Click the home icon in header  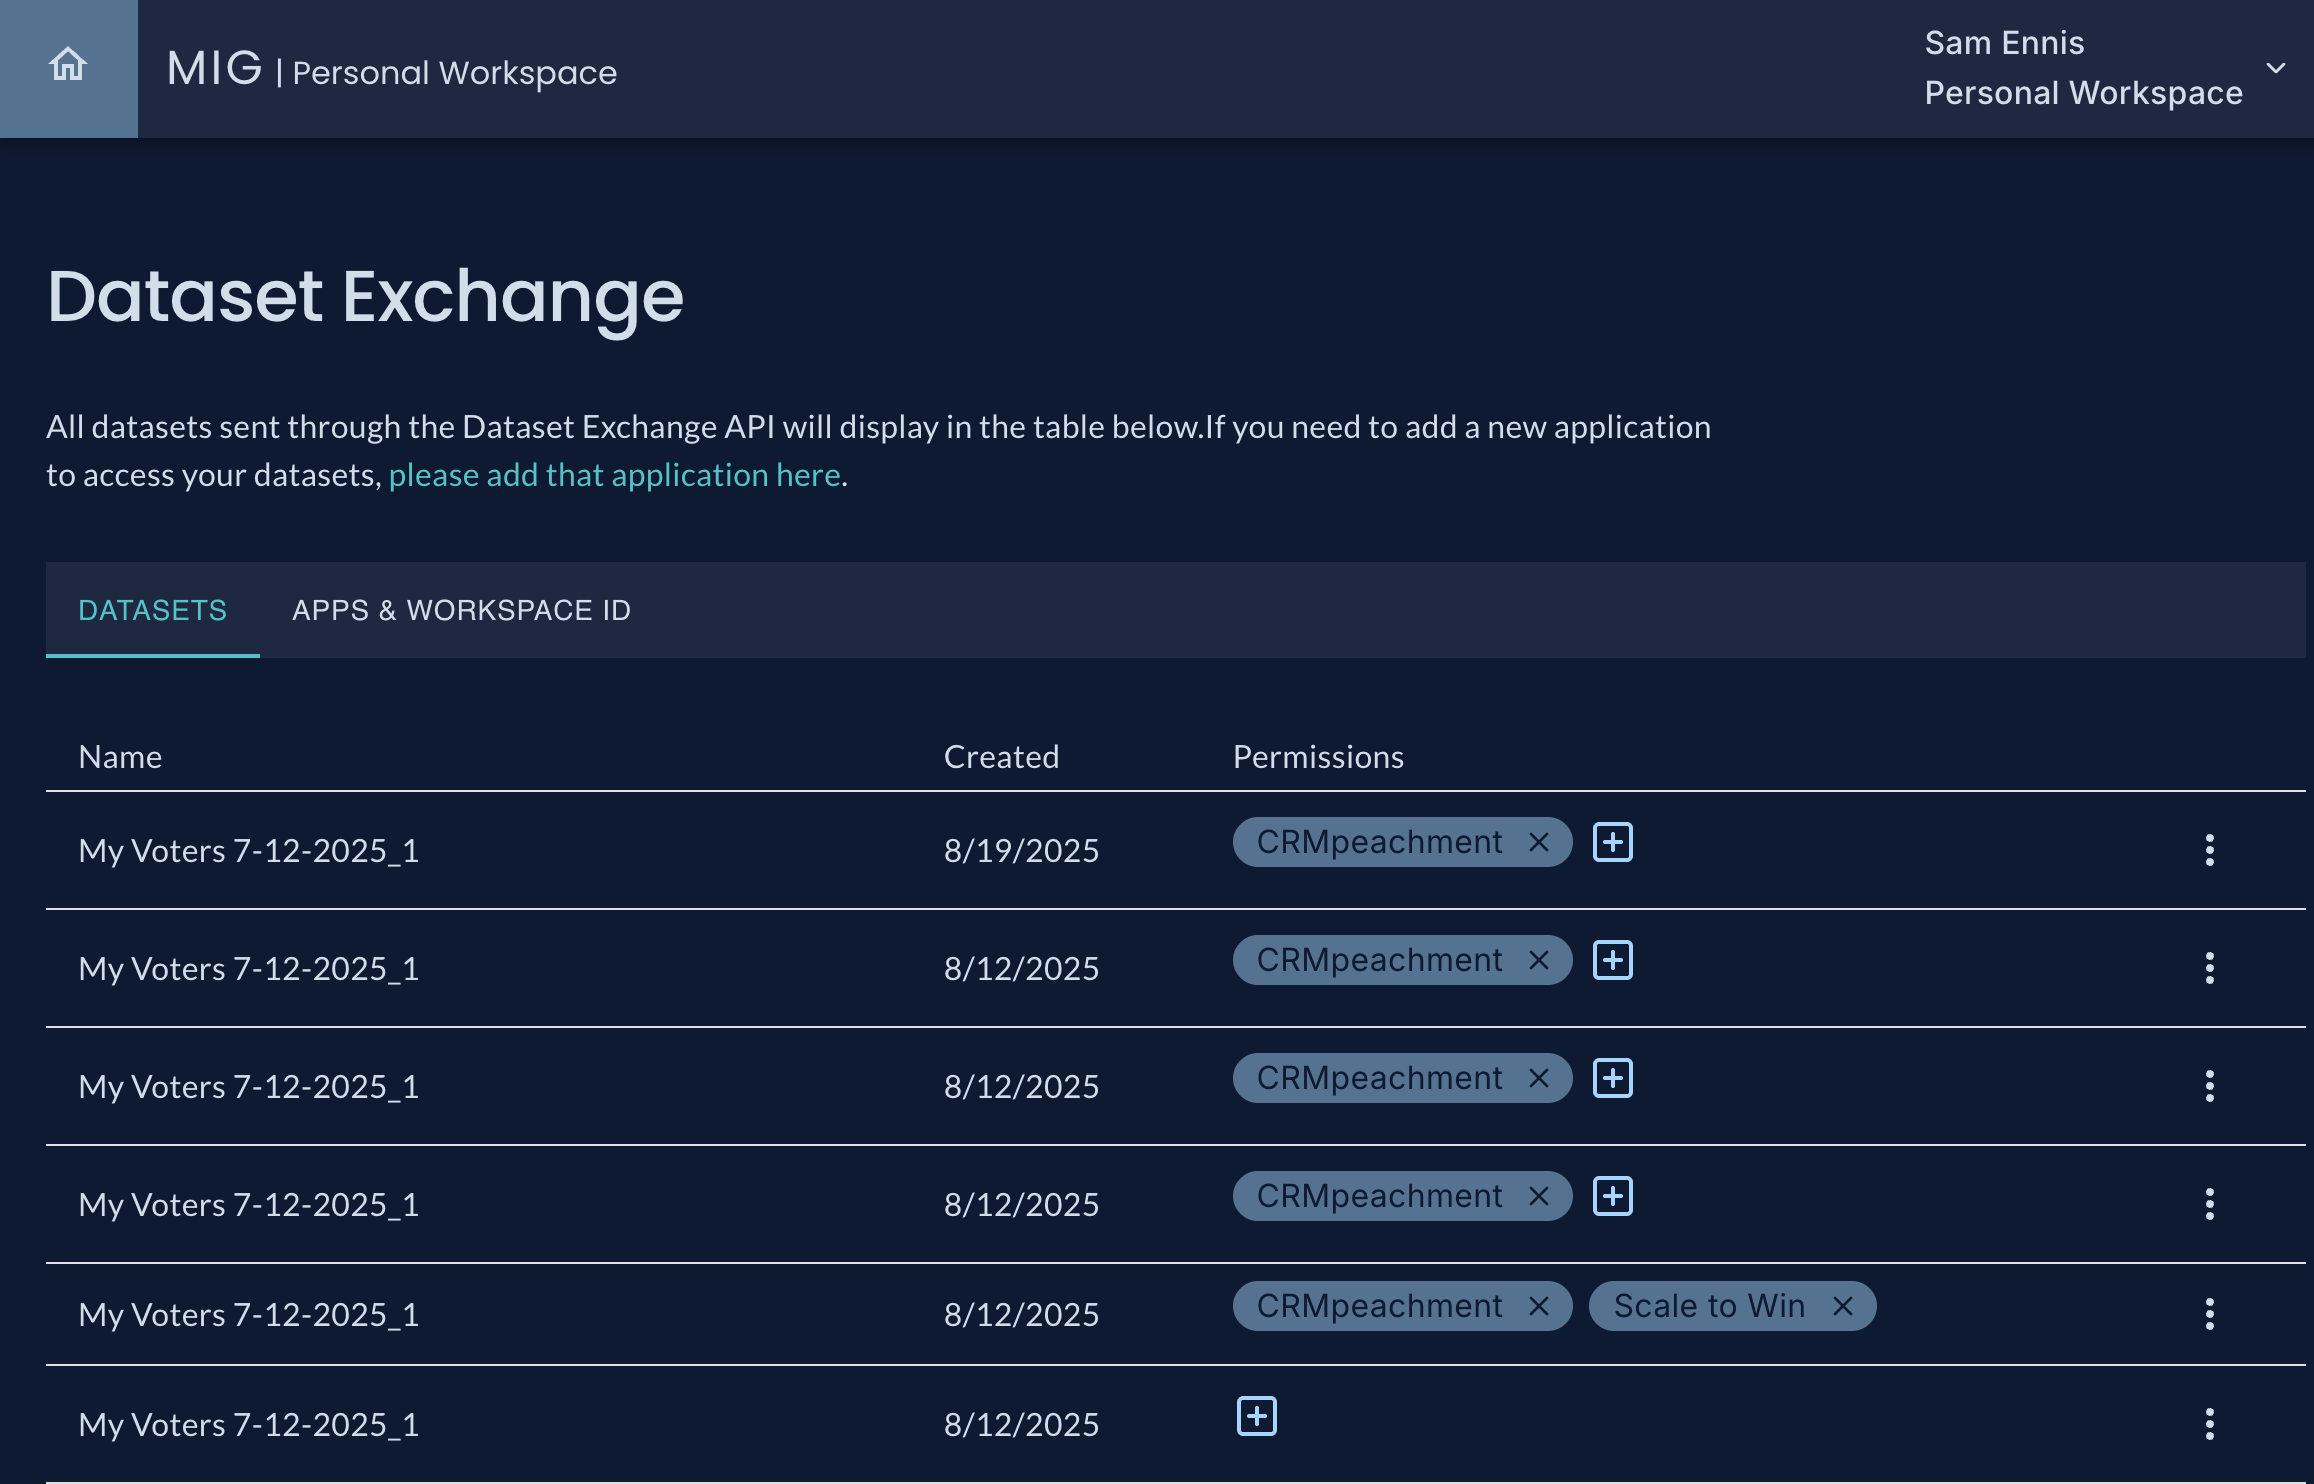pyautogui.click(x=68, y=66)
